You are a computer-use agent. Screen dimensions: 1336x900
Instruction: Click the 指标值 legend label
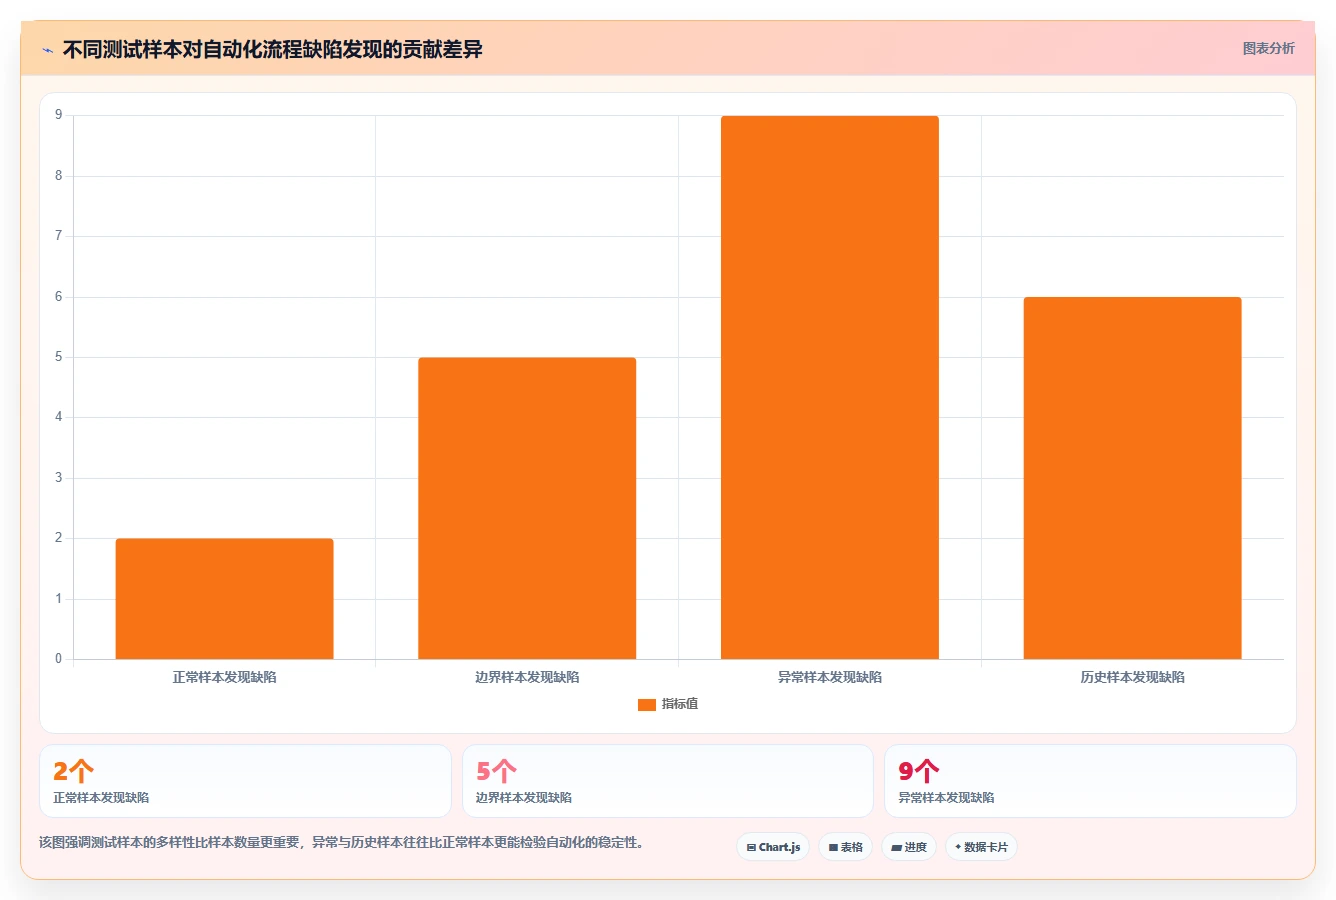click(x=680, y=704)
